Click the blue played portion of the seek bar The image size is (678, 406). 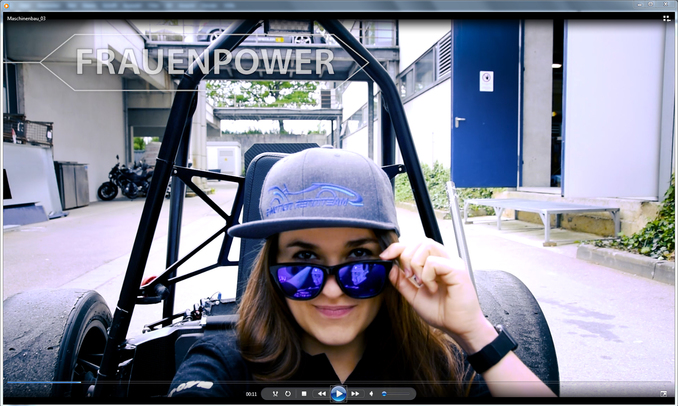40,382
